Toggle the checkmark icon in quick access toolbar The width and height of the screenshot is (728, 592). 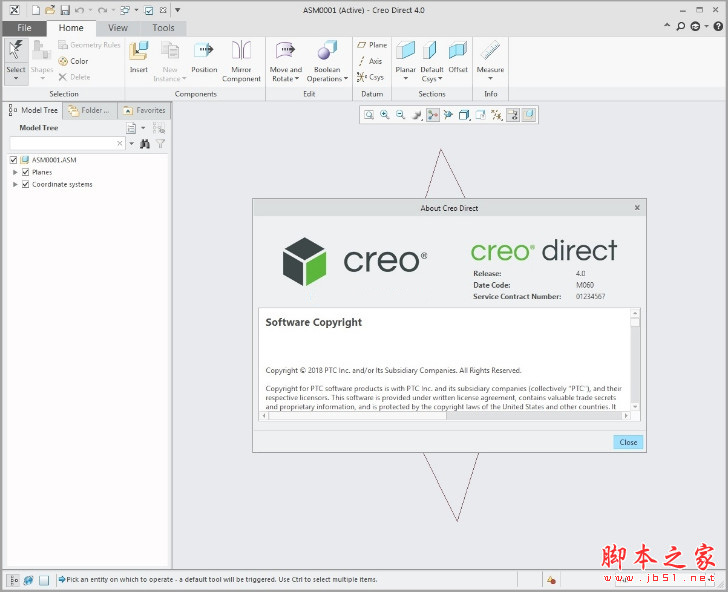[149, 10]
